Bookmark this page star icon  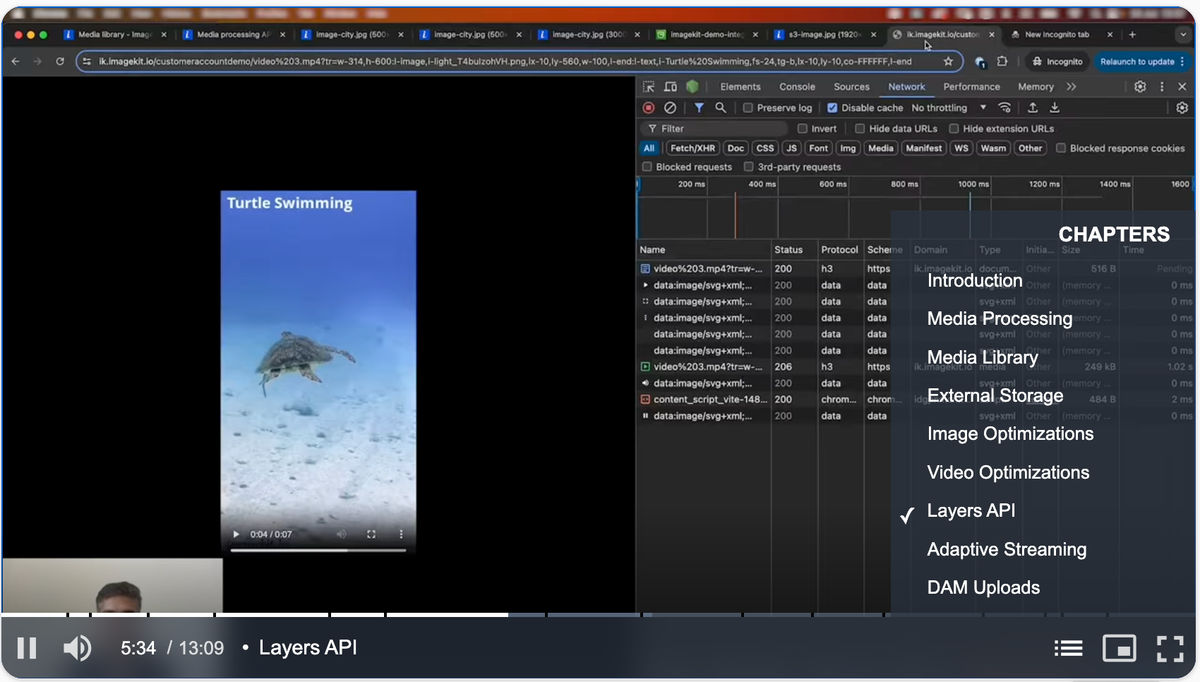pos(948,61)
